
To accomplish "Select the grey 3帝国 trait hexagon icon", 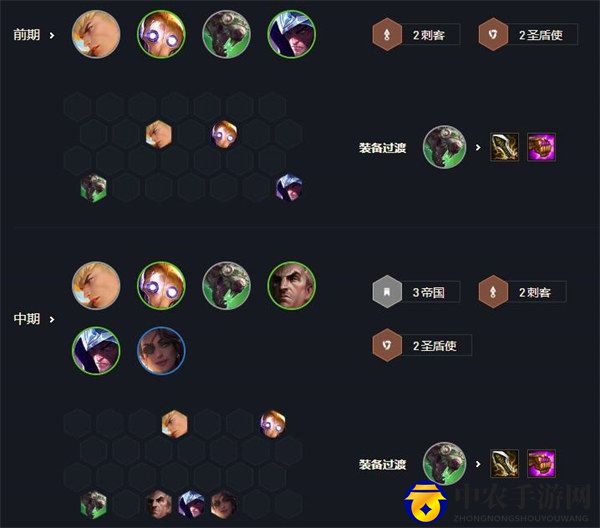I will (x=387, y=292).
